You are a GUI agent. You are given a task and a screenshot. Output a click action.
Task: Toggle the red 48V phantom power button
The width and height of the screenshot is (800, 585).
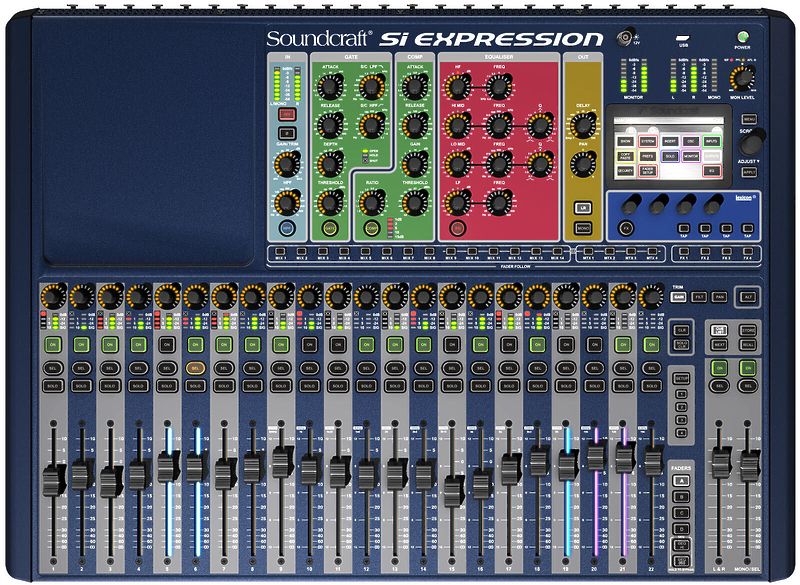click(287, 114)
